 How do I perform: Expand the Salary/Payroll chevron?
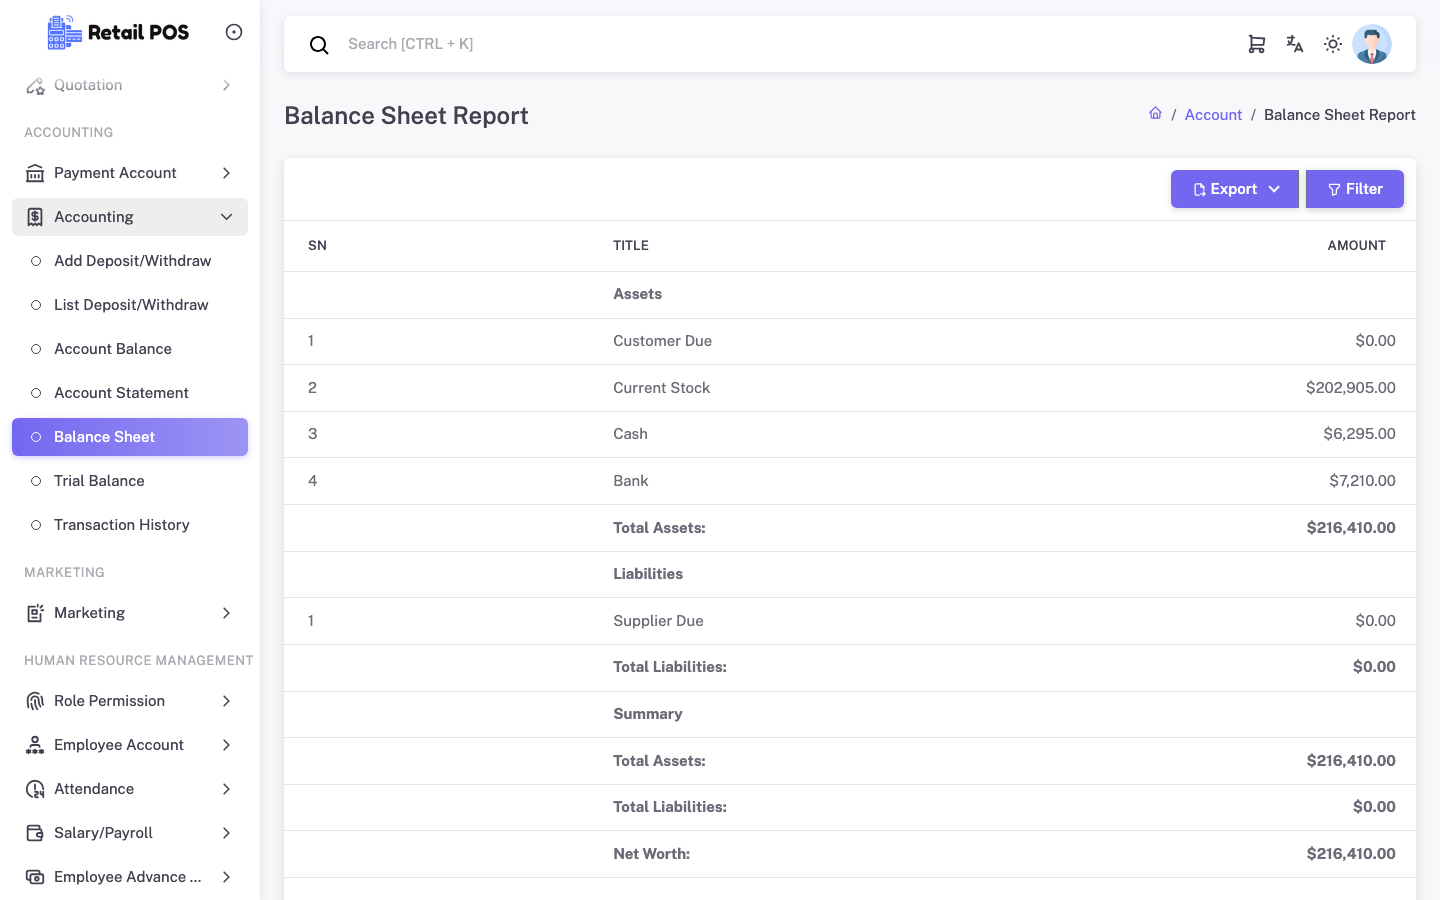(x=227, y=833)
